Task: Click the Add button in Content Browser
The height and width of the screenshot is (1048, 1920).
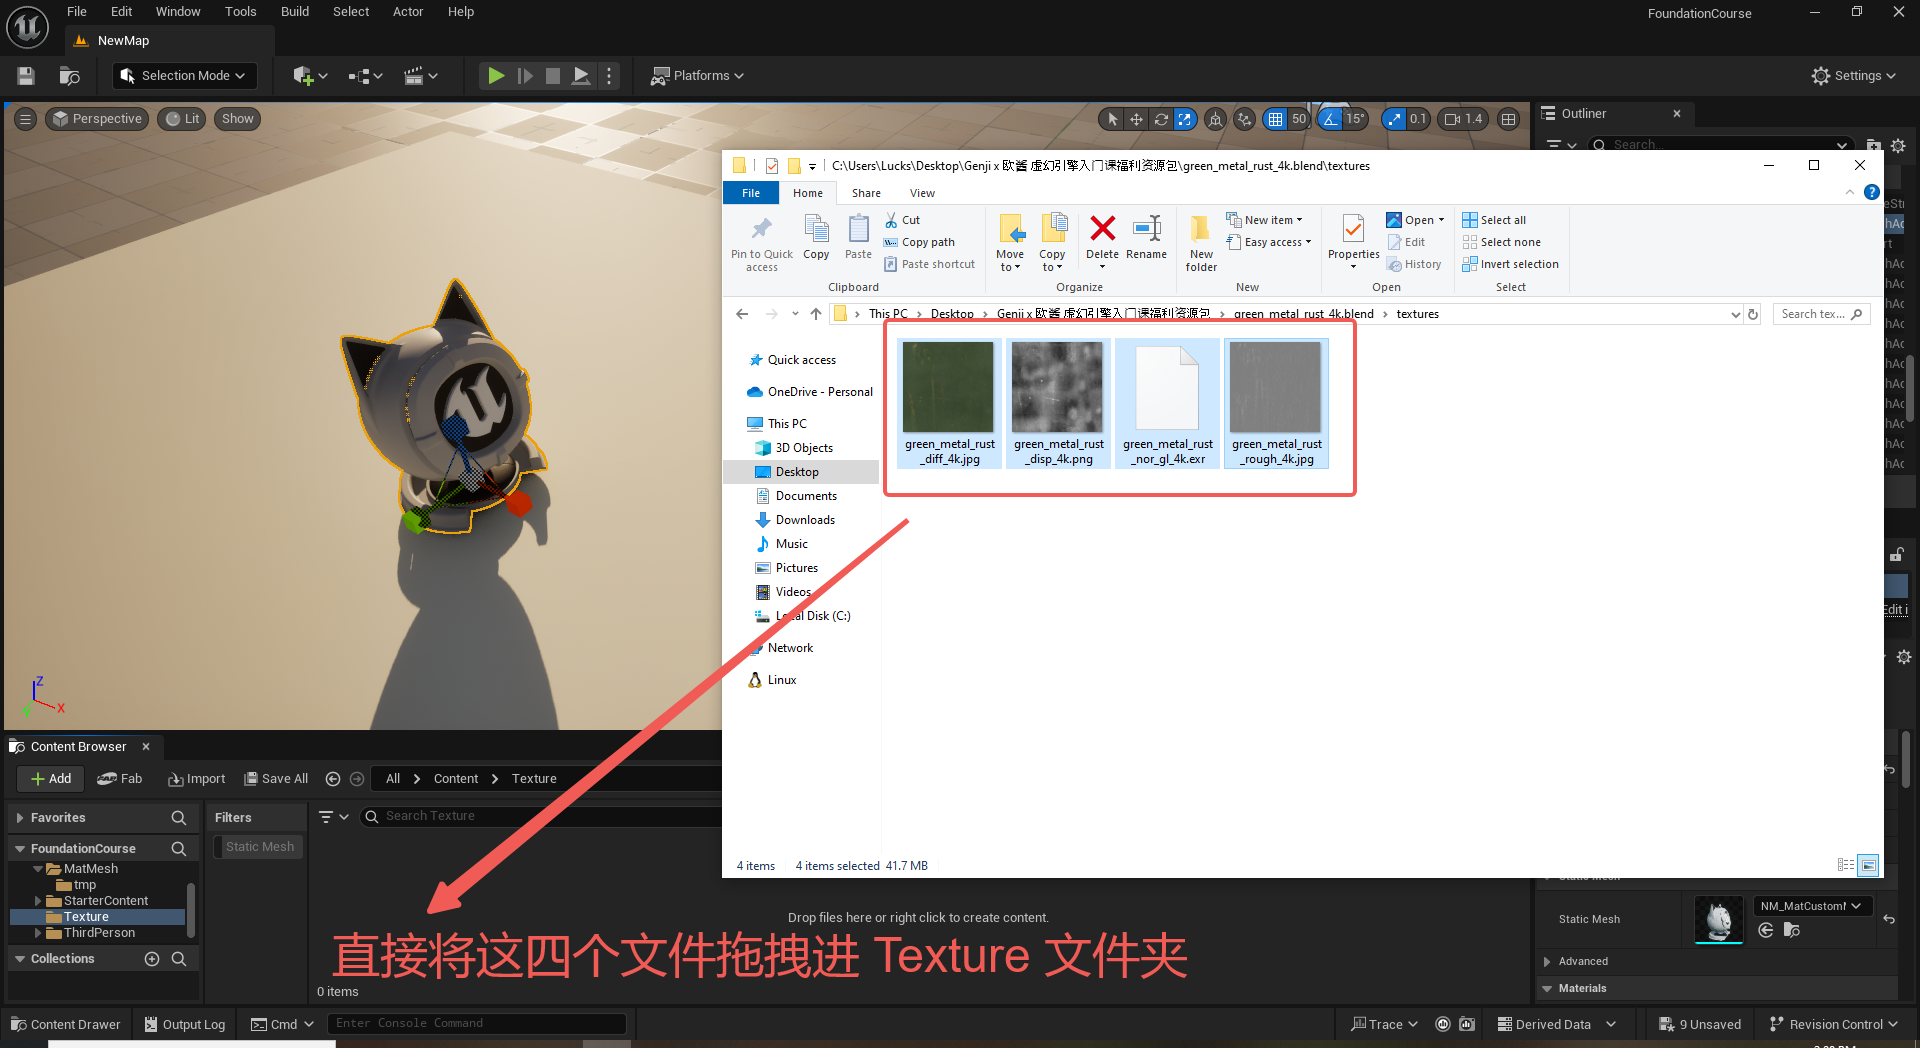Action: 51,779
